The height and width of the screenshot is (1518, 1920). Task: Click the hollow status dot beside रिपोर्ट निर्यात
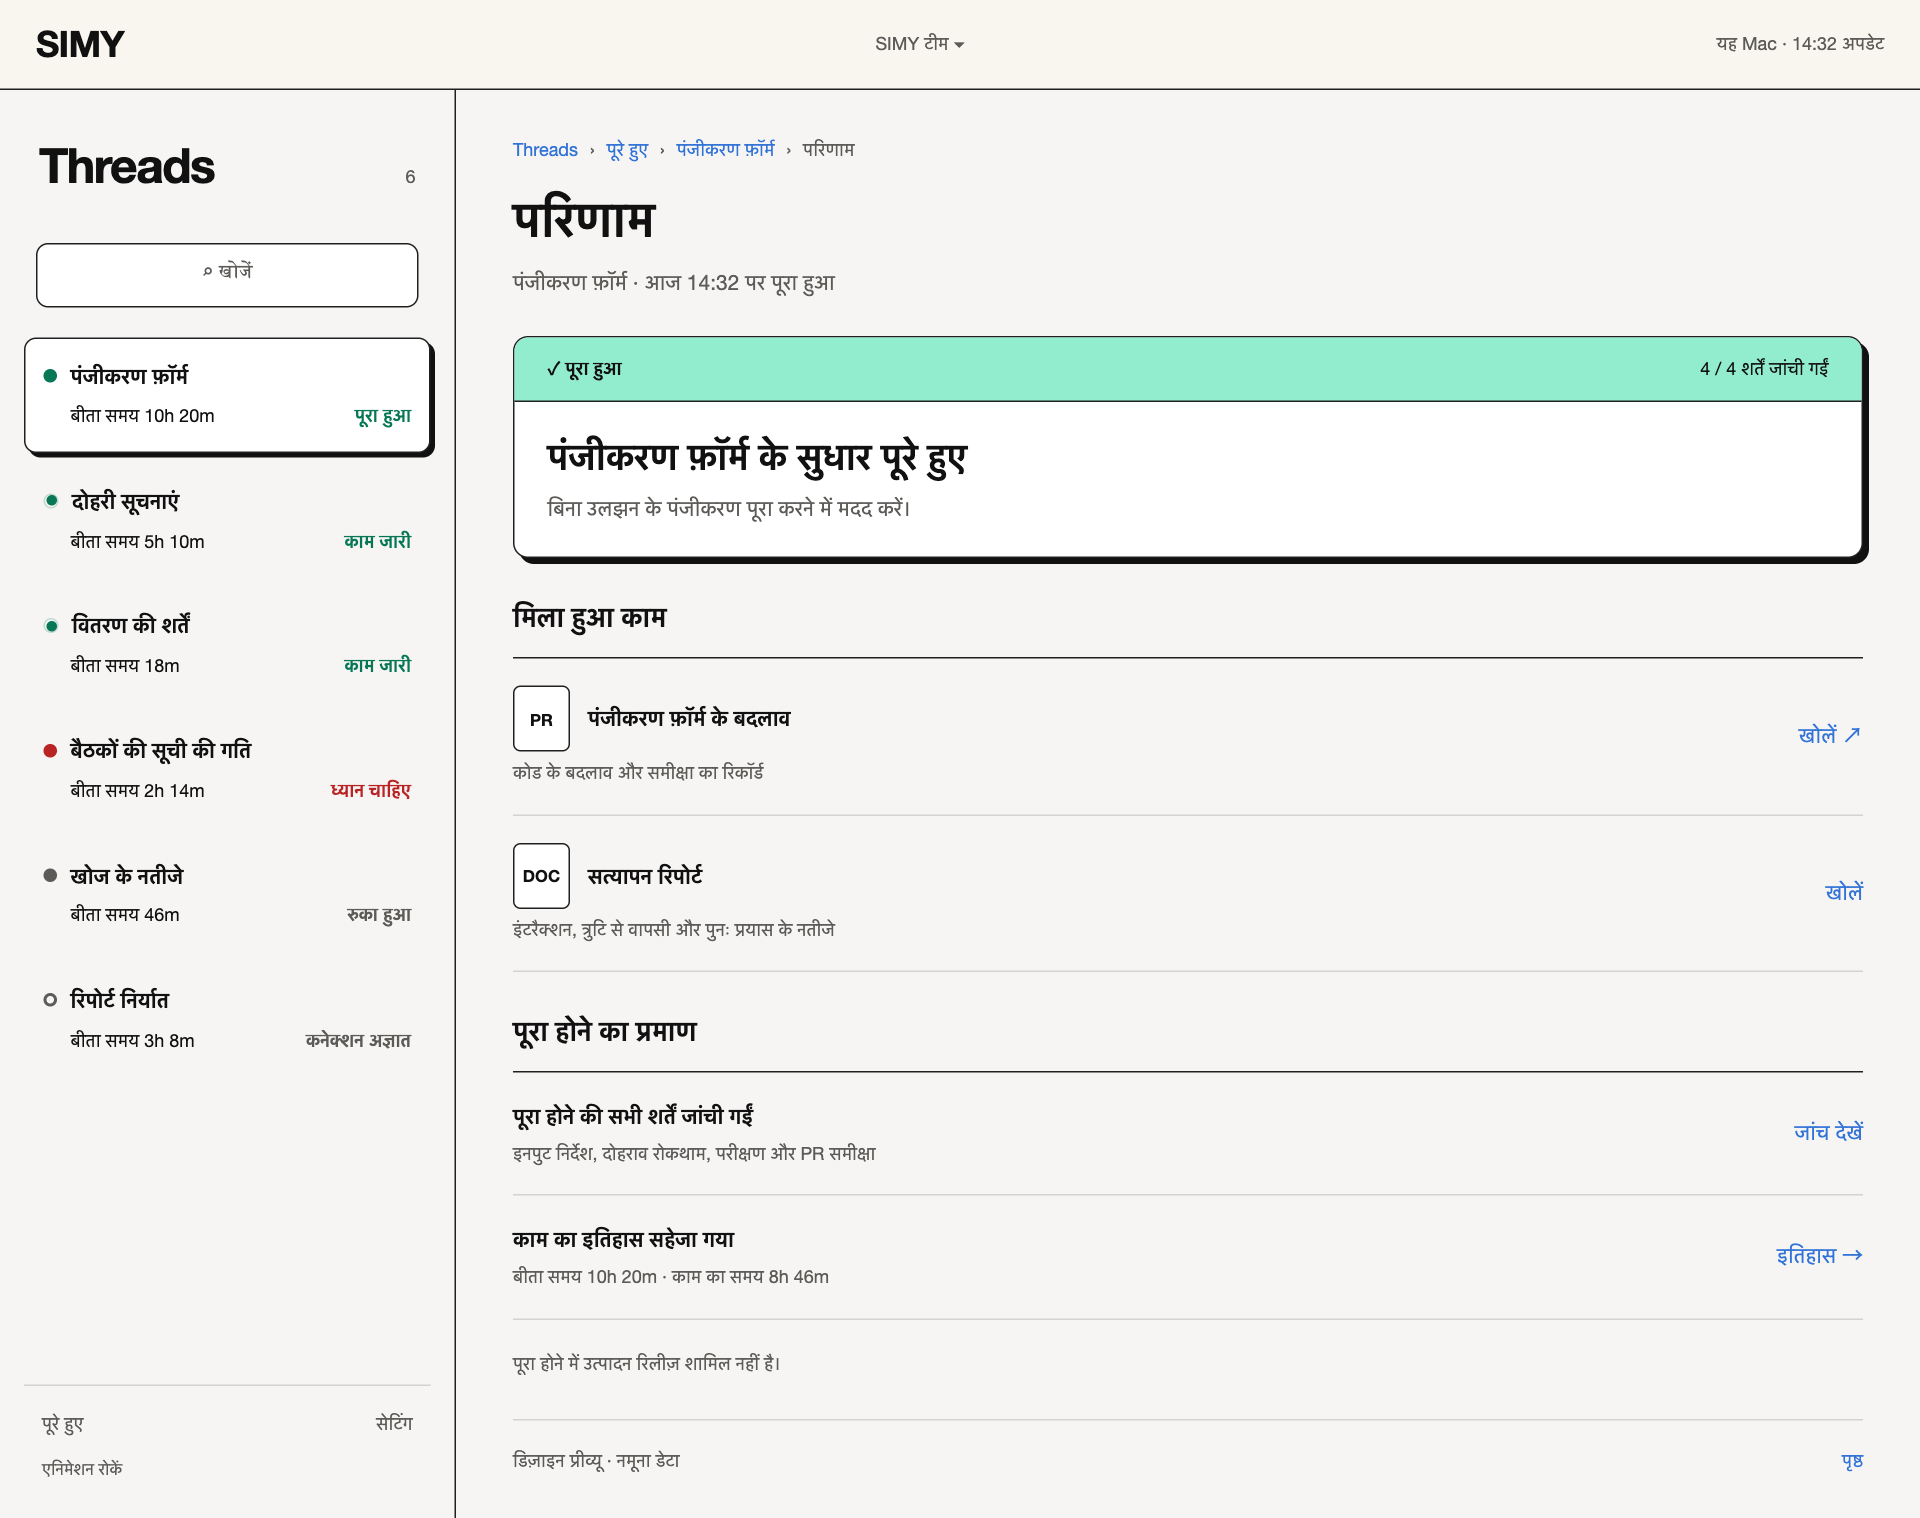tap(50, 999)
